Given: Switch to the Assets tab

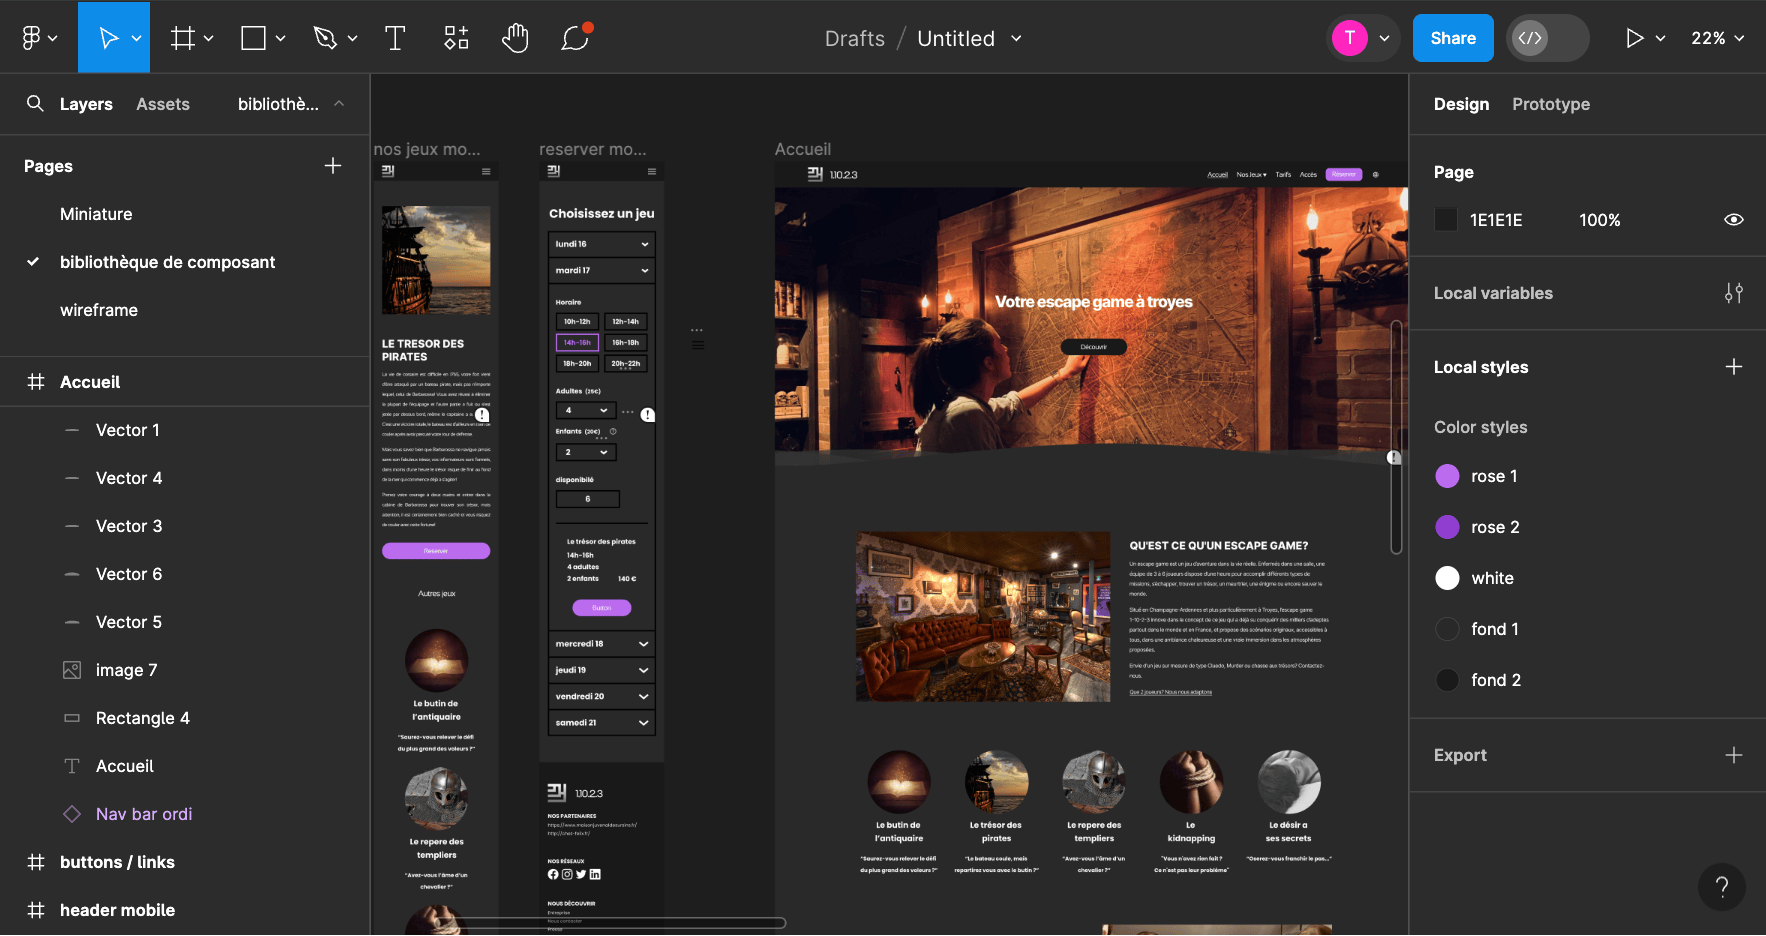Looking at the screenshot, I should (163, 104).
